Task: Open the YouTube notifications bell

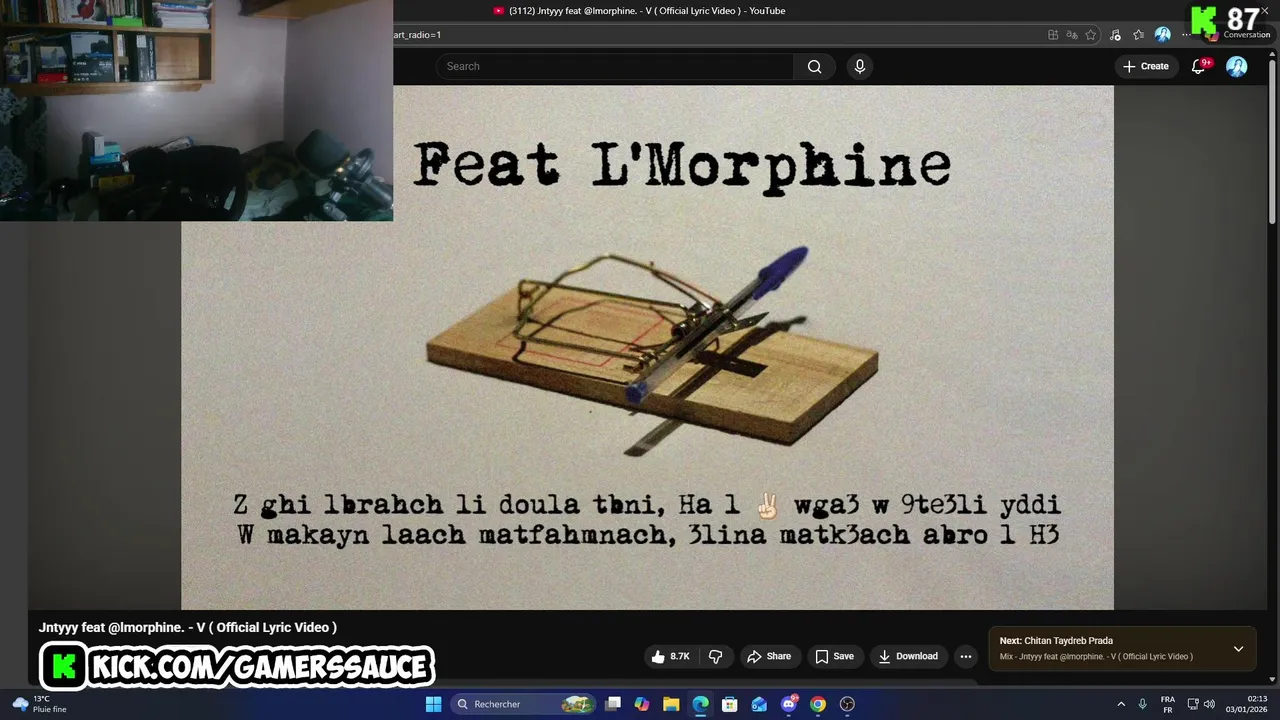Action: pos(1199,66)
